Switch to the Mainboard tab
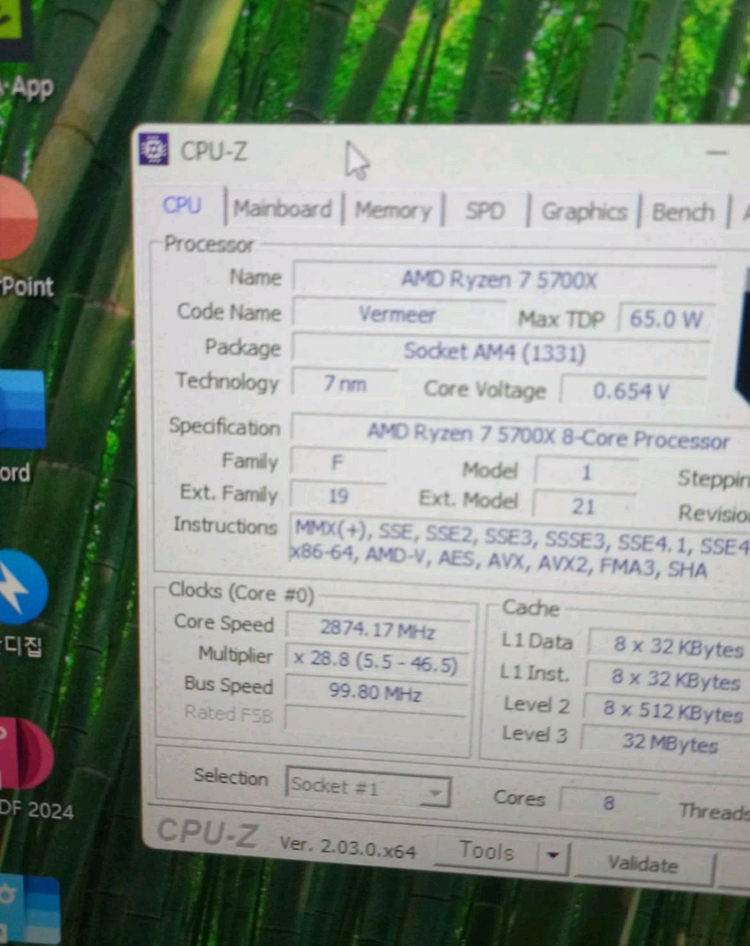This screenshot has width=750, height=946. (x=283, y=209)
